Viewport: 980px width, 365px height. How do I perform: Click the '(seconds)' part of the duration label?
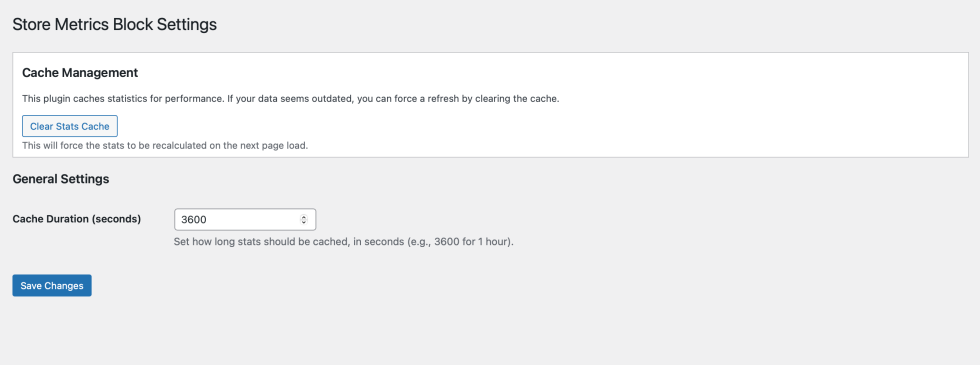click(x=116, y=219)
